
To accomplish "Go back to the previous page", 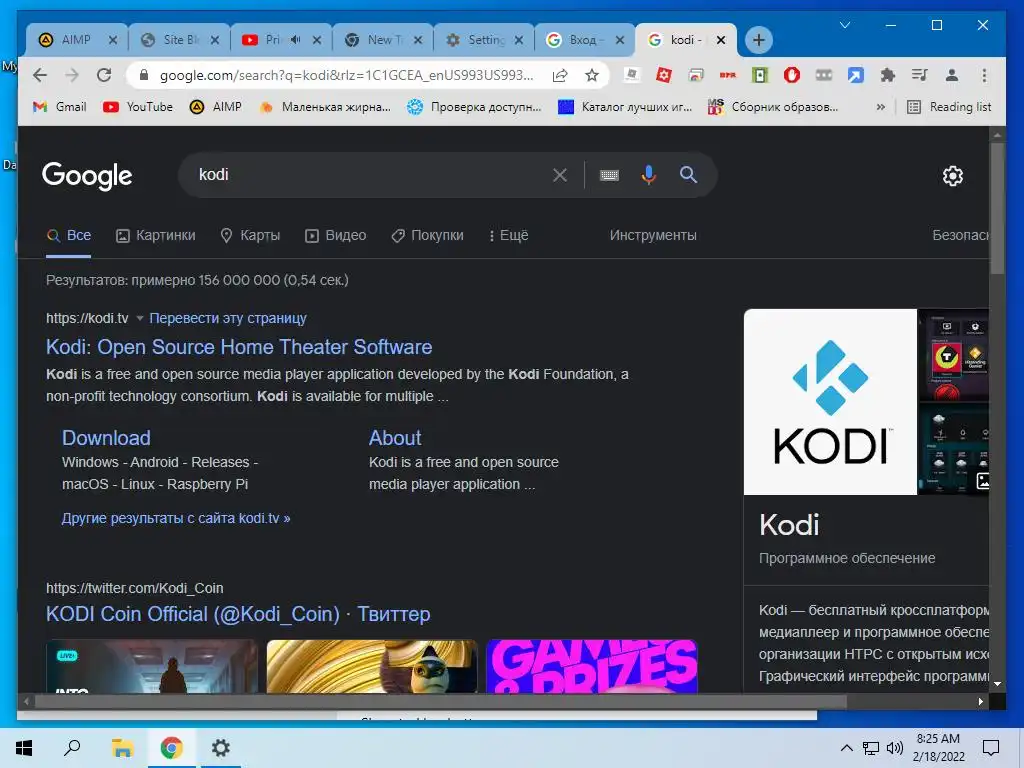I will coord(40,75).
